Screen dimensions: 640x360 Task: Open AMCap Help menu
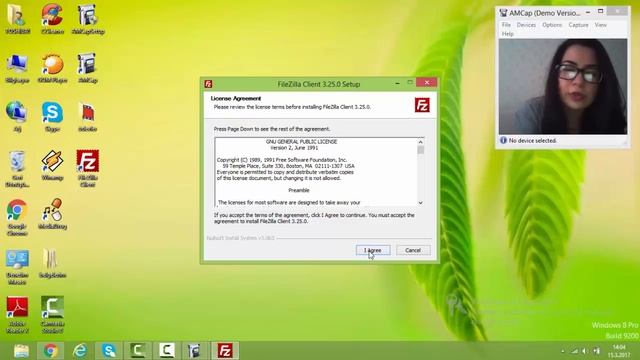point(507,34)
